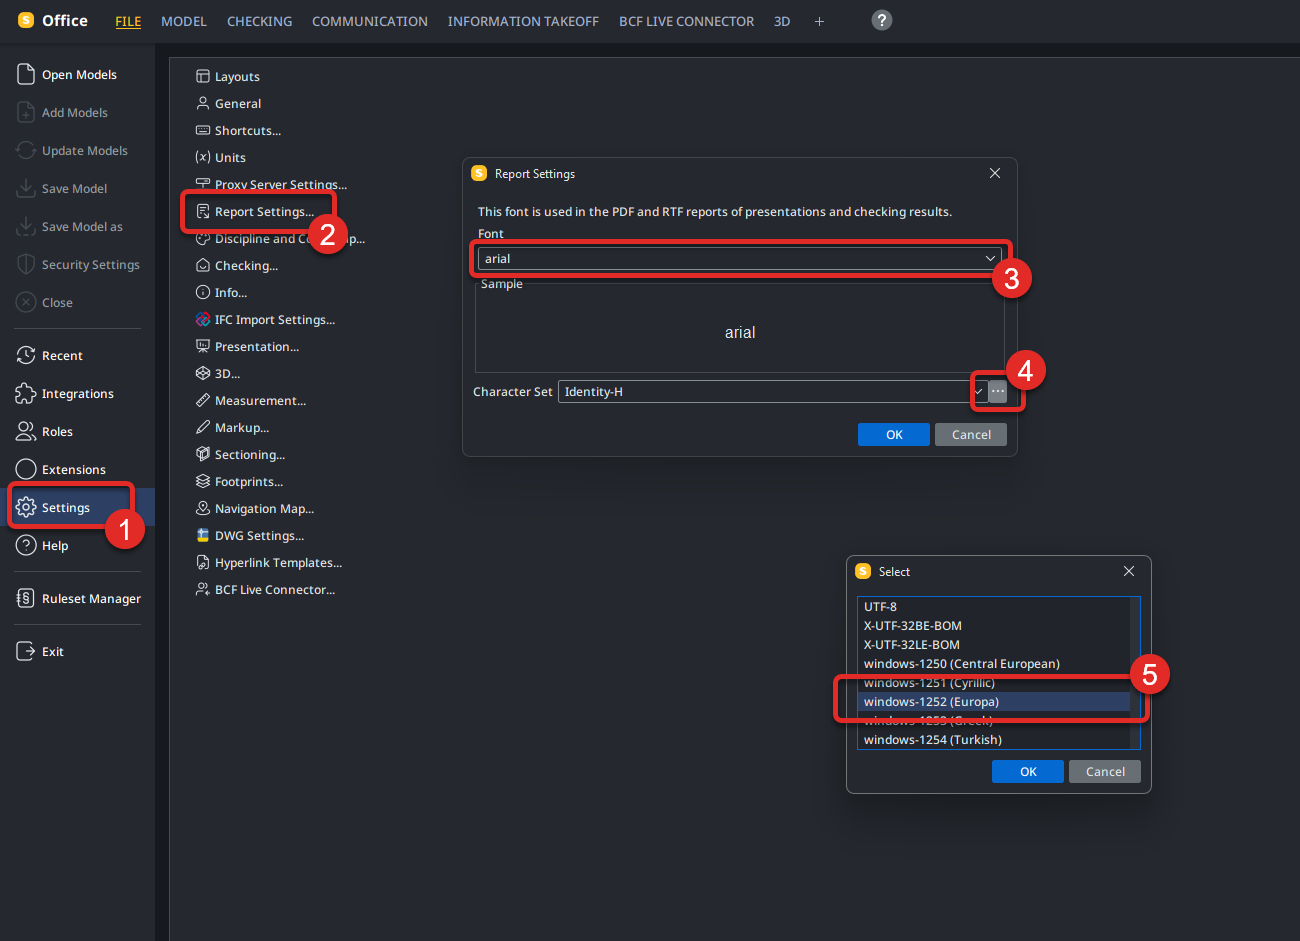
Task: Select the FILE tab
Action: tap(128, 21)
